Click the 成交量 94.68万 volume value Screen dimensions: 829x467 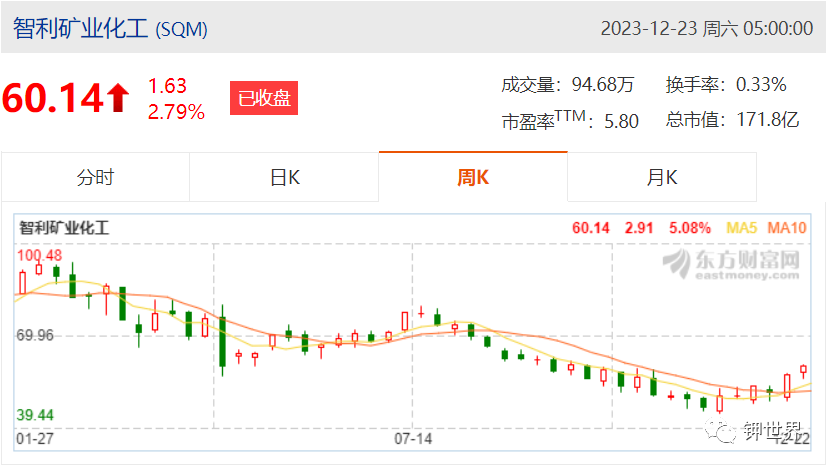[x=603, y=85]
